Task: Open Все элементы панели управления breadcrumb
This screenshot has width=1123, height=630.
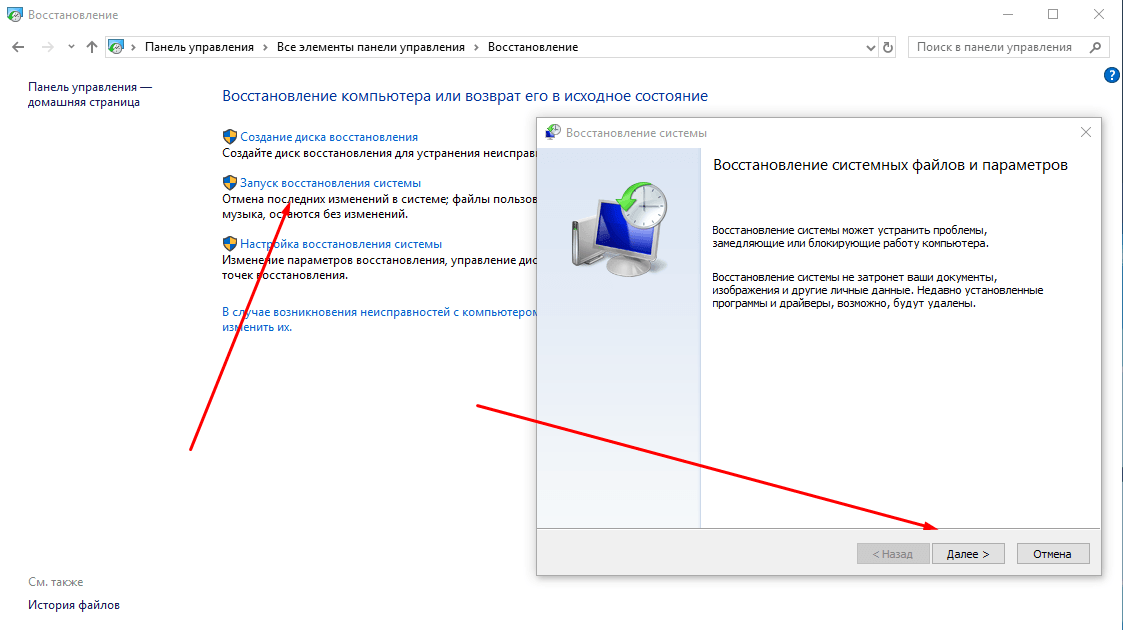Action: point(370,47)
